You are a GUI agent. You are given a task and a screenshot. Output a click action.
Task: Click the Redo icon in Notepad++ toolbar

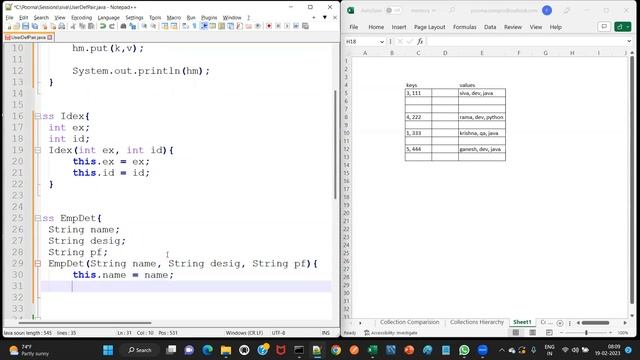point(112,26)
